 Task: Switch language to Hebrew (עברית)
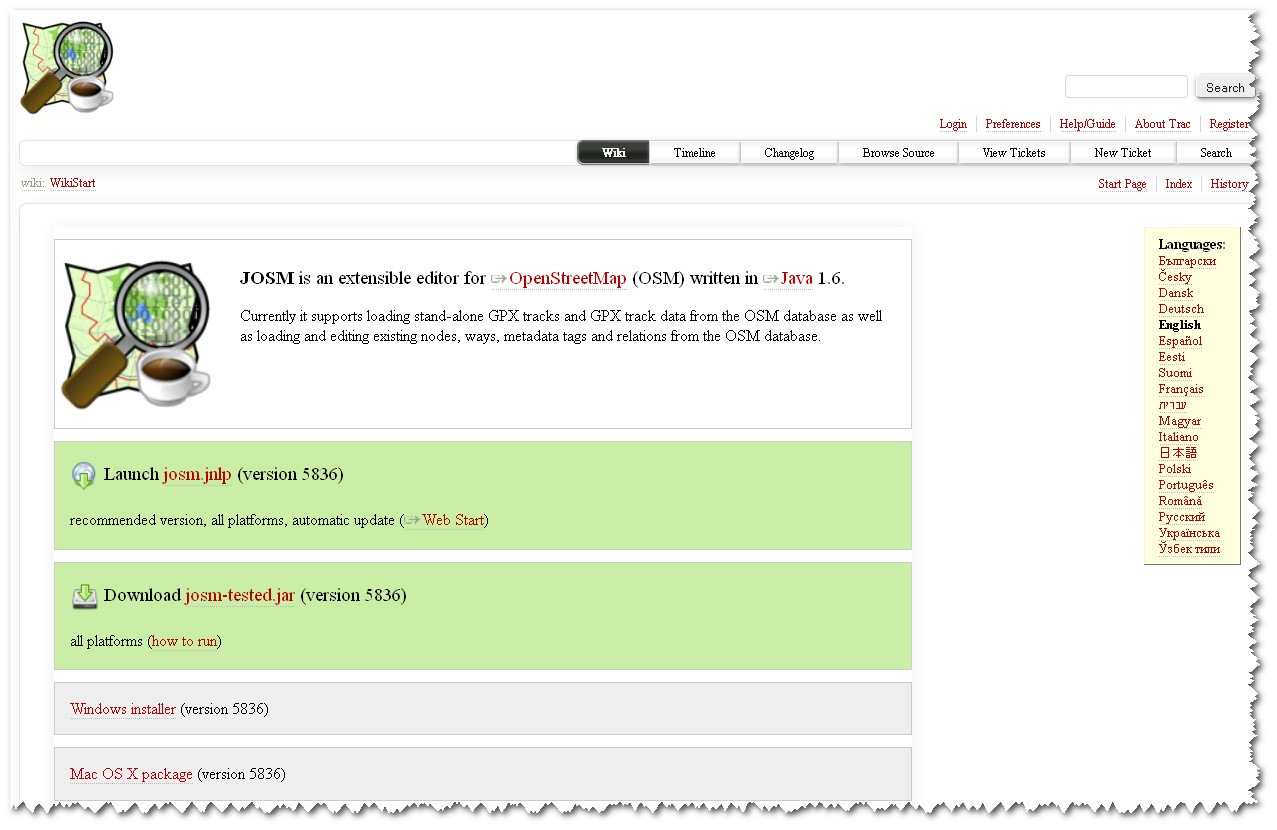point(1172,405)
